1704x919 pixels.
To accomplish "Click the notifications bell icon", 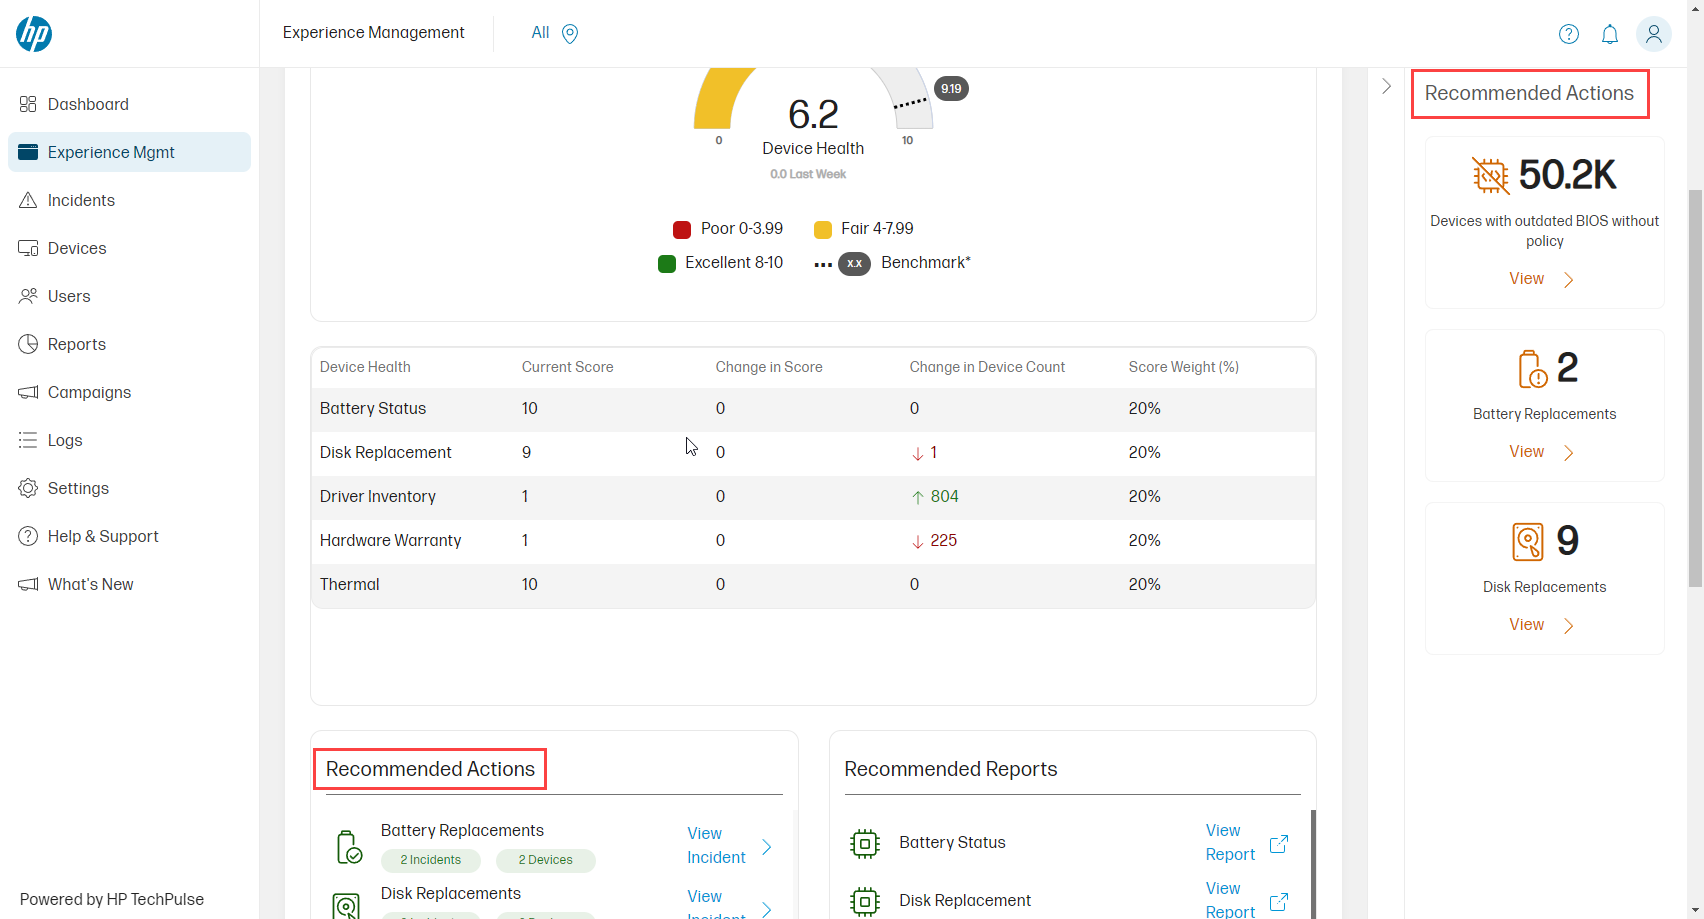I will (x=1610, y=33).
